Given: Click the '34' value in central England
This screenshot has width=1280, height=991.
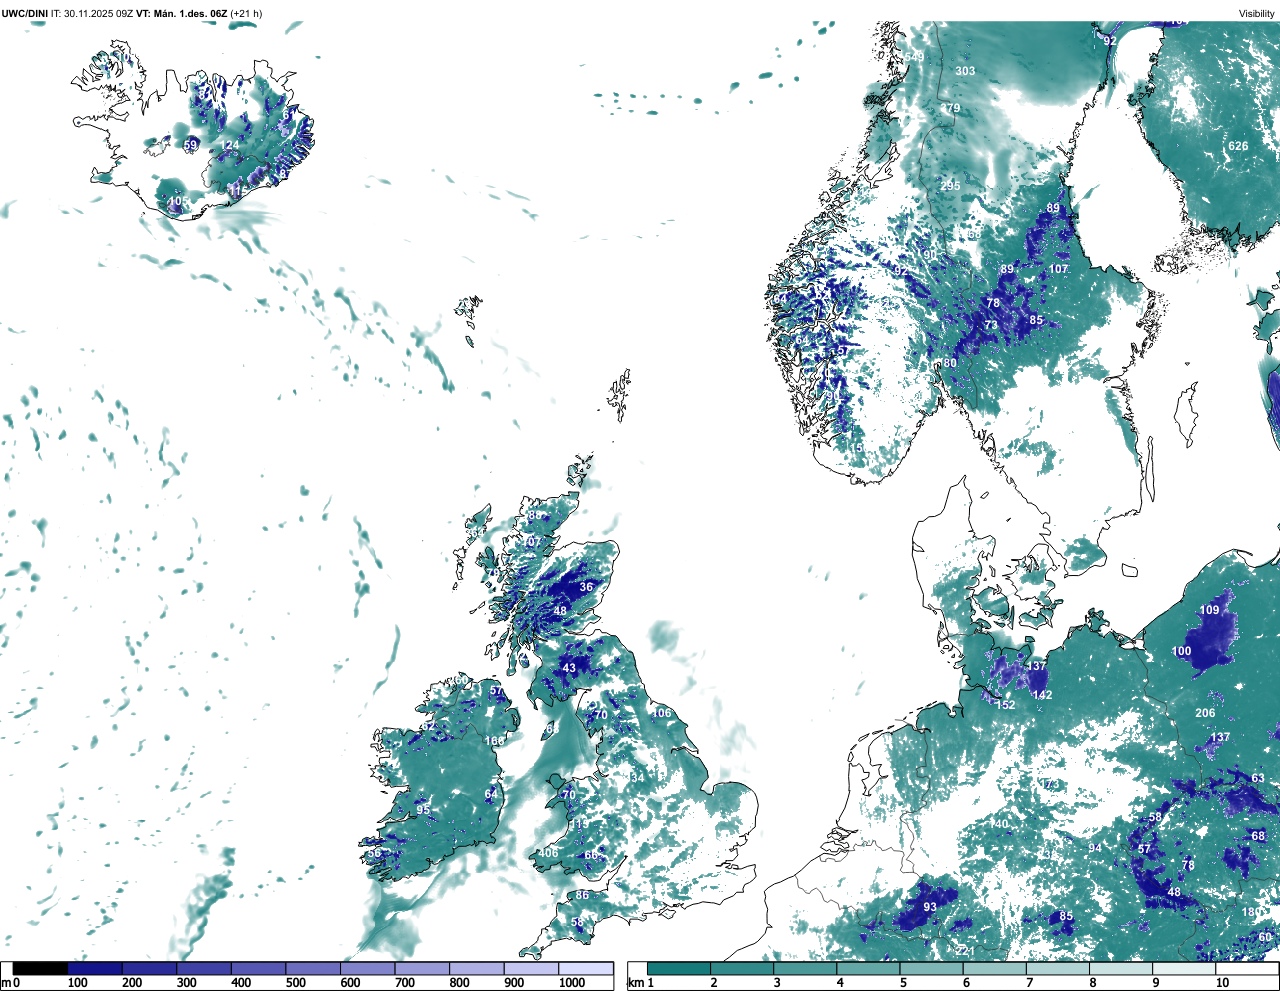Looking at the screenshot, I should pyautogui.click(x=638, y=778).
